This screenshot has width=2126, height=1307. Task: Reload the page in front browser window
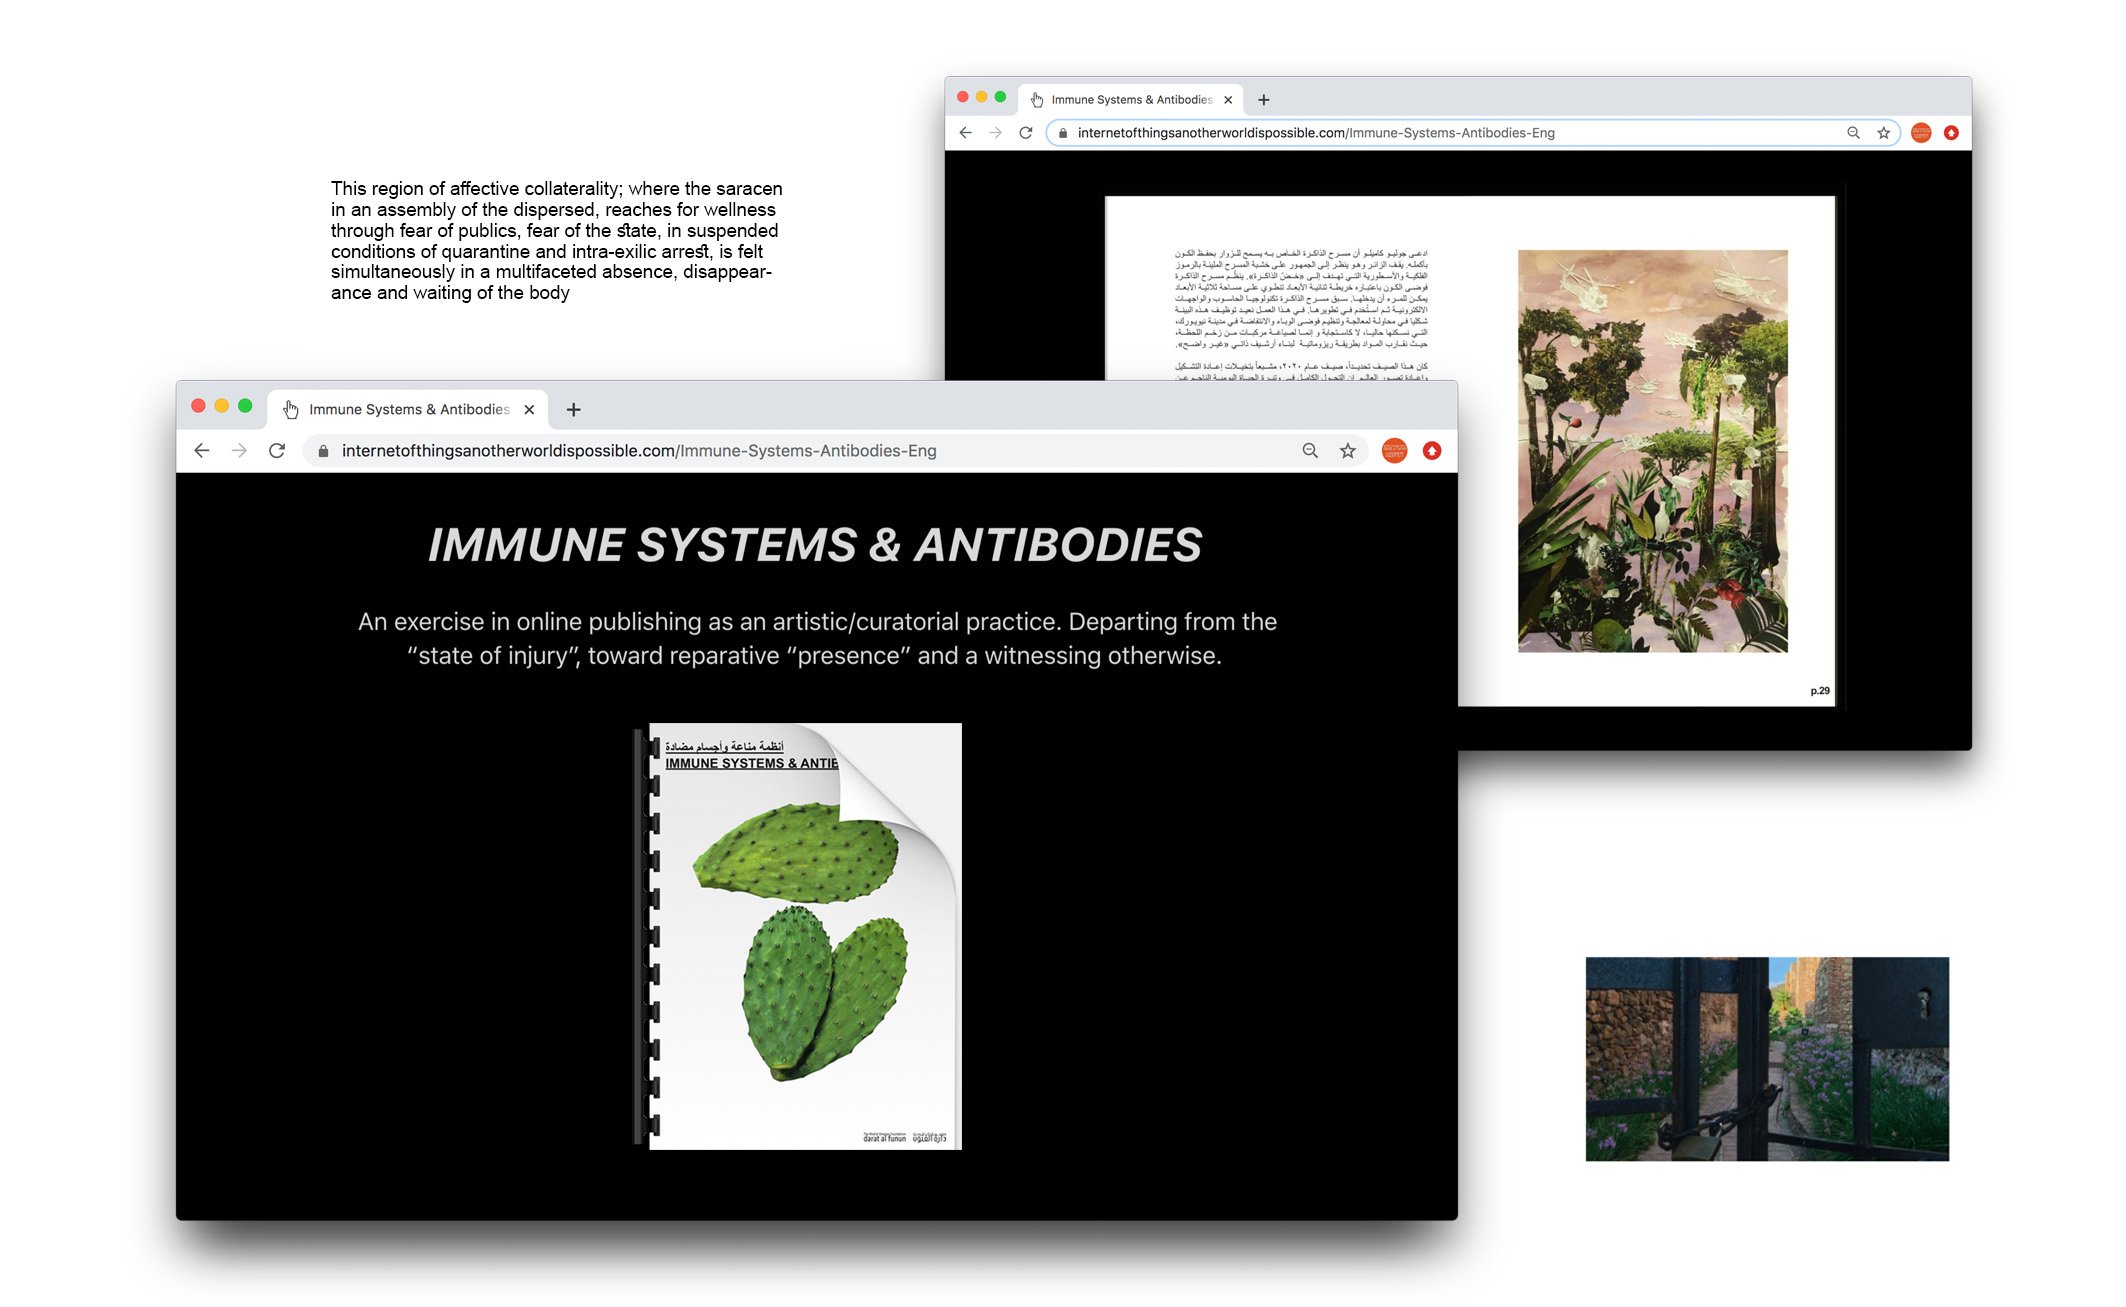tap(277, 451)
